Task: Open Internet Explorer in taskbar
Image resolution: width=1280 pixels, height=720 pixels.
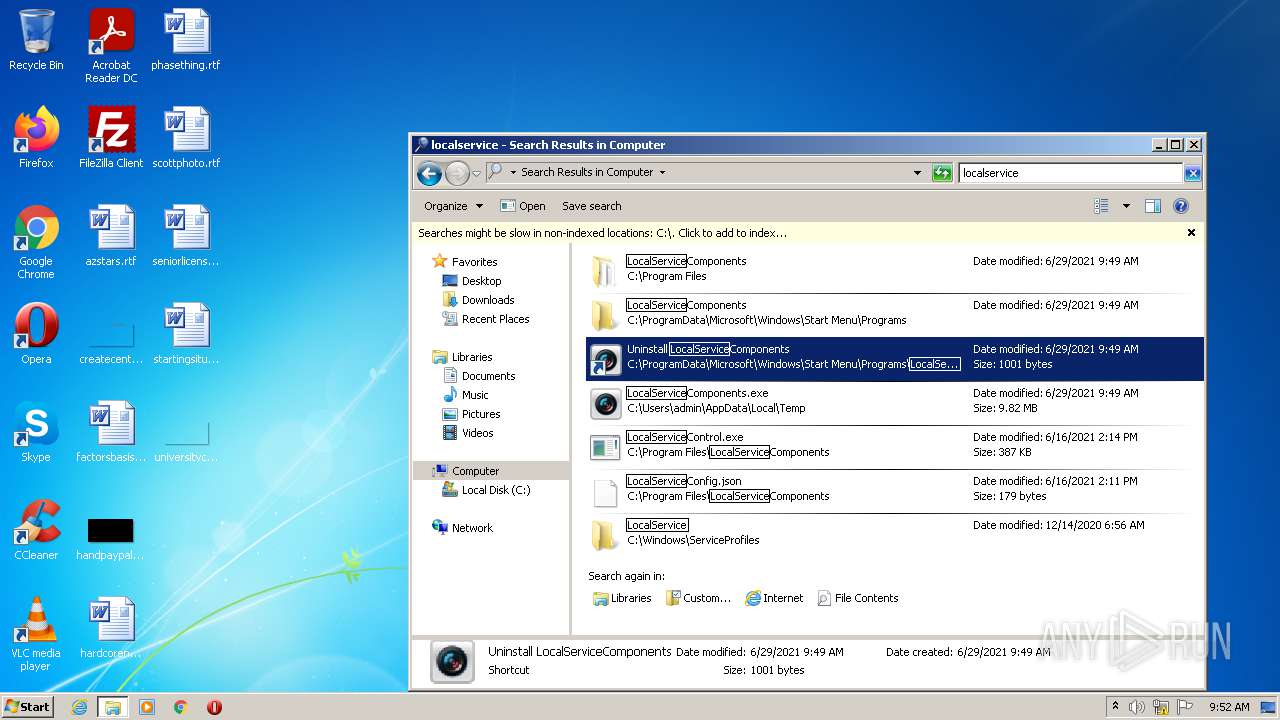Action: coord(79,707)
